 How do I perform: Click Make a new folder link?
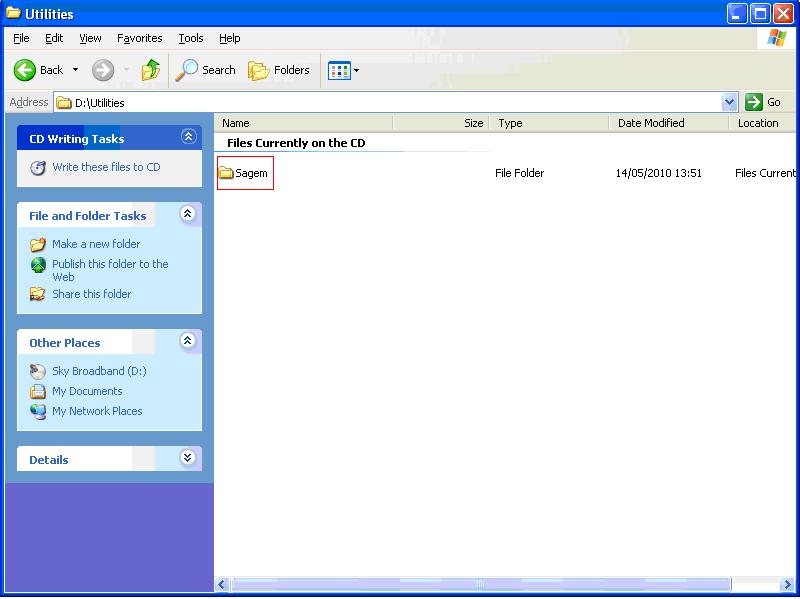[x=96, y=244]
